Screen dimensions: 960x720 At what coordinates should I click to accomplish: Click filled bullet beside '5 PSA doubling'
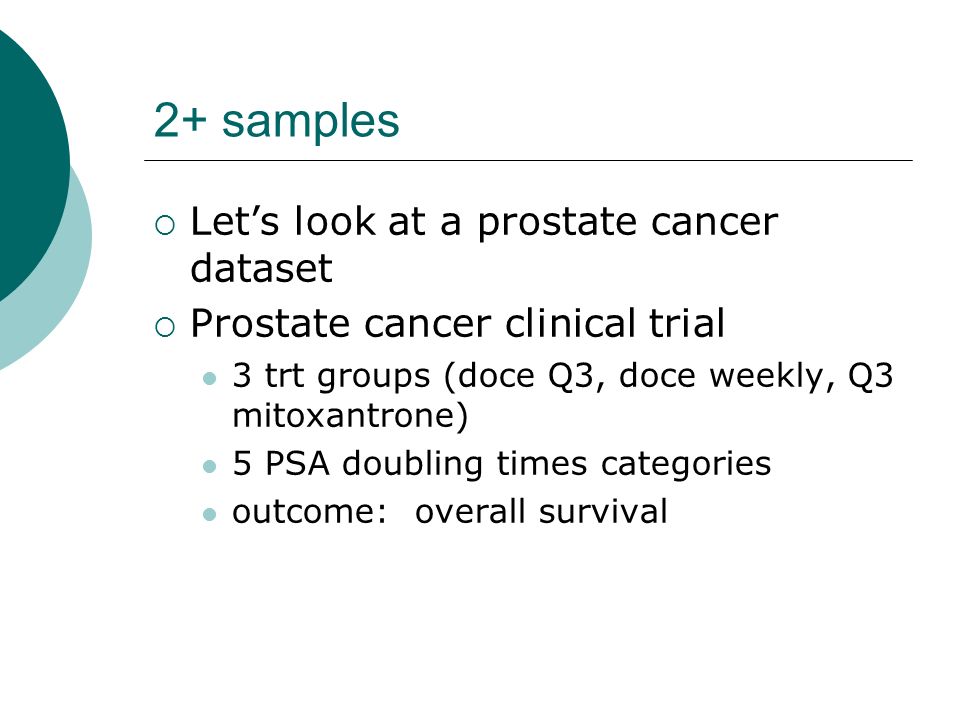pyautogui.click(x=209, y=467)
